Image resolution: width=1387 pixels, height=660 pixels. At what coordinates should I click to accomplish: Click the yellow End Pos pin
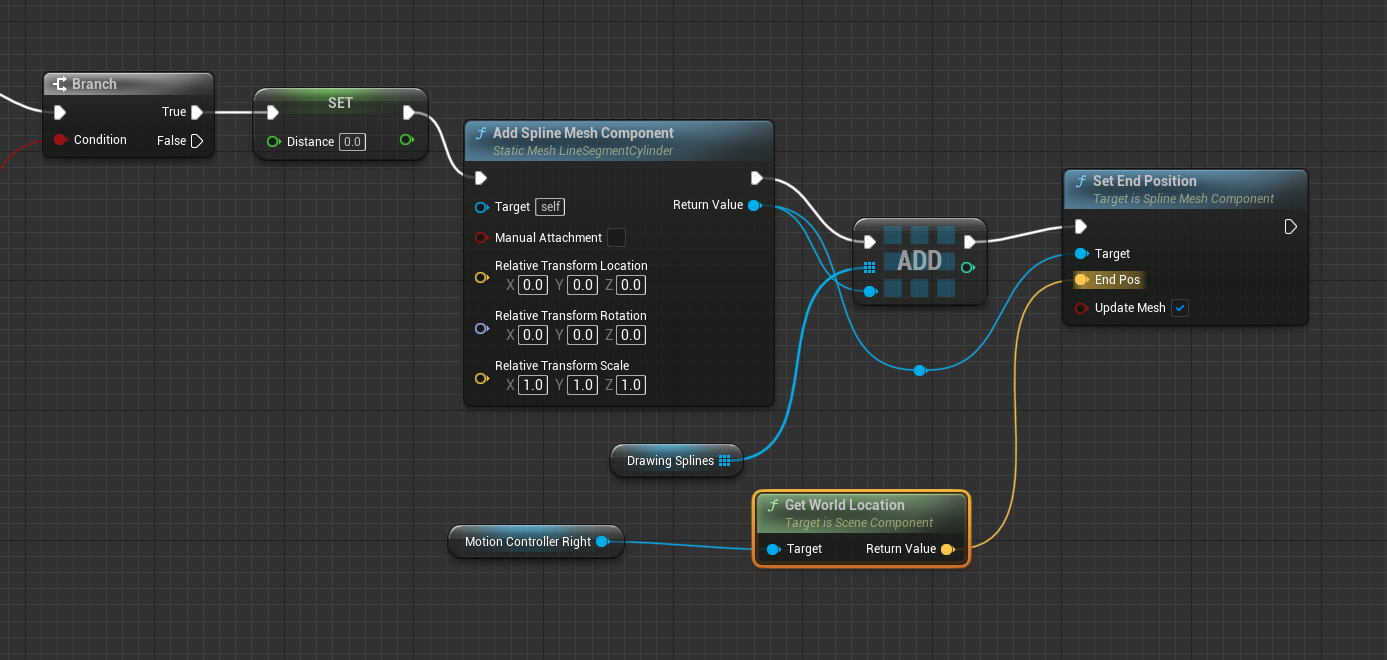(1081, 280)
